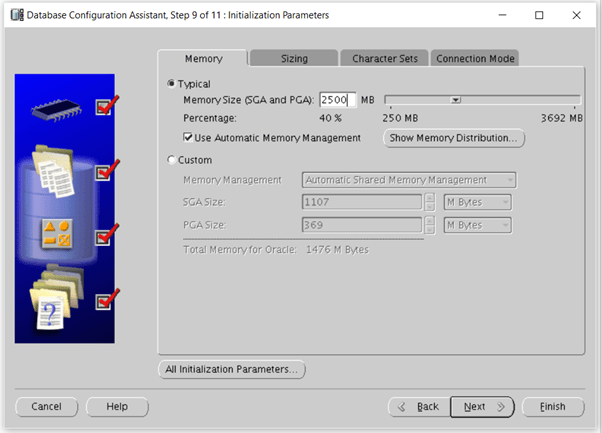Click the red checkmark beside the memory chip

click(x=108, y=105)
